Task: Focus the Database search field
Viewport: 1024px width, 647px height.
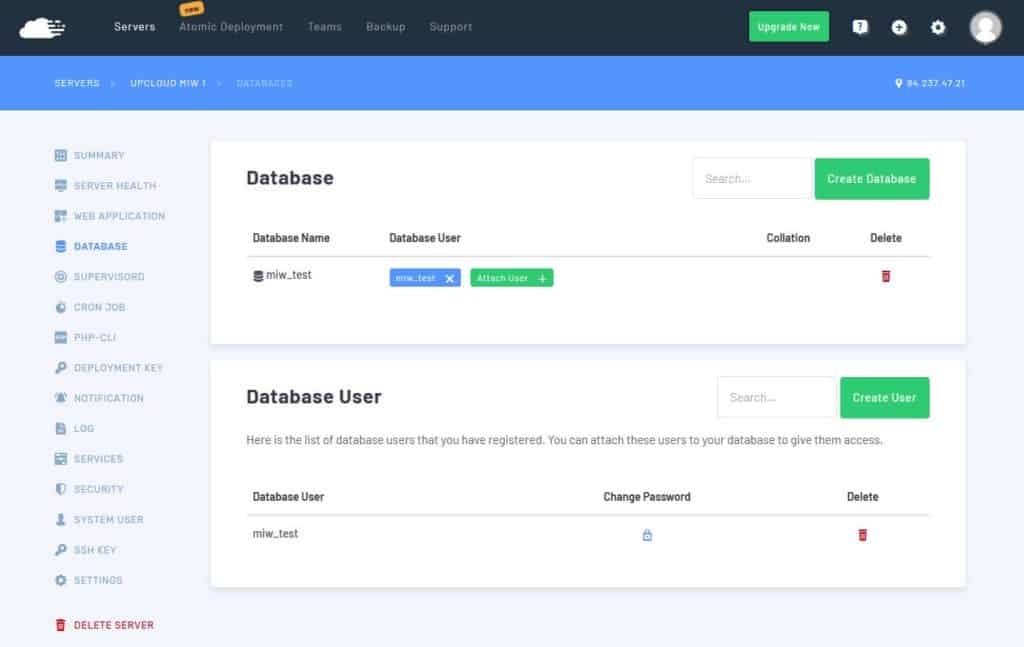Action: 752,179
